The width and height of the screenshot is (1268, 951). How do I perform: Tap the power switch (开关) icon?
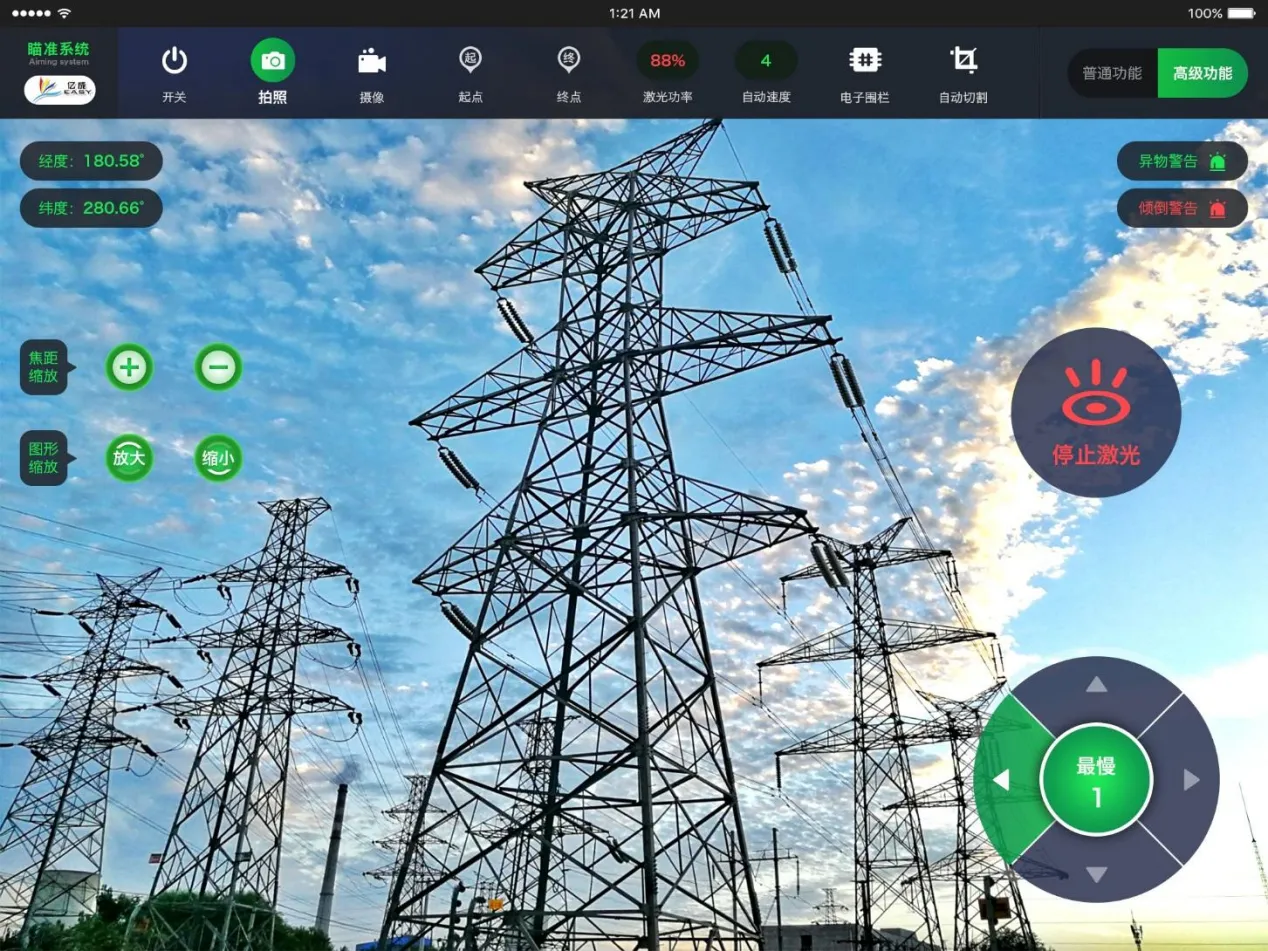pyautogui.click(x=174, y=61)
